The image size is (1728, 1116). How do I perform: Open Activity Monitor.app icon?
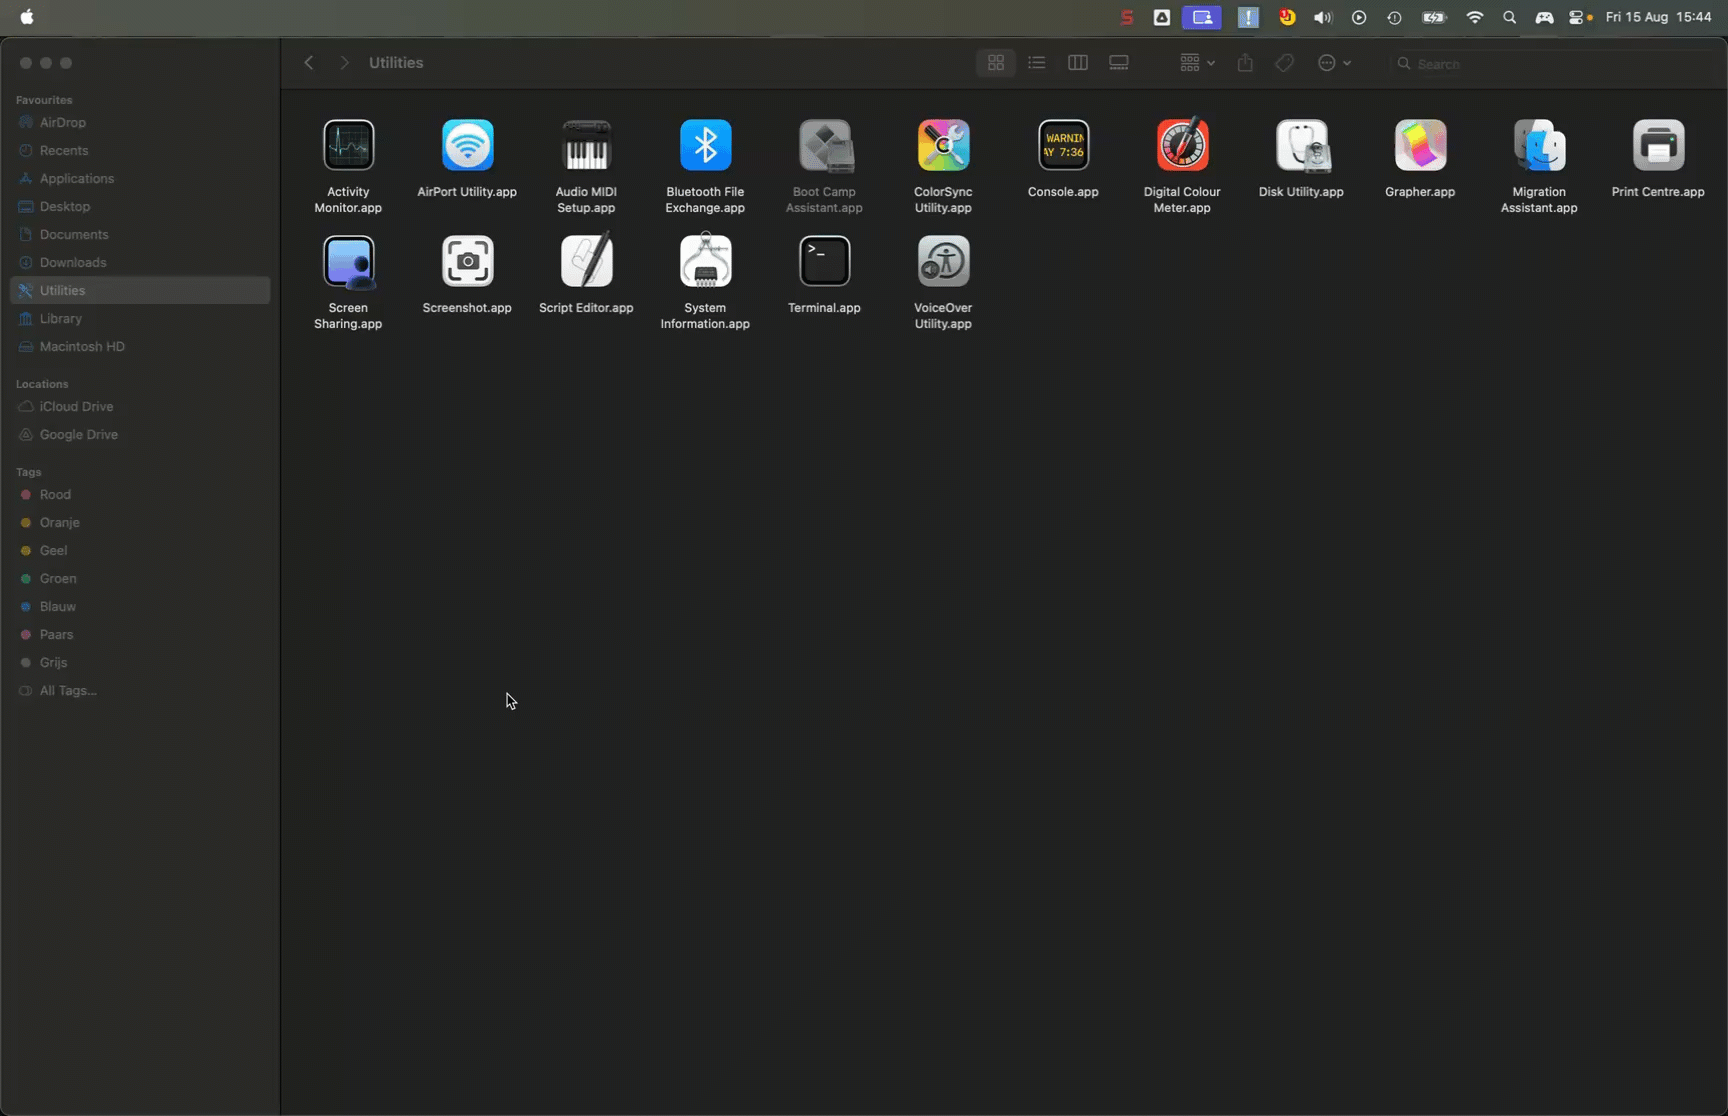click(x=348, y=146)
